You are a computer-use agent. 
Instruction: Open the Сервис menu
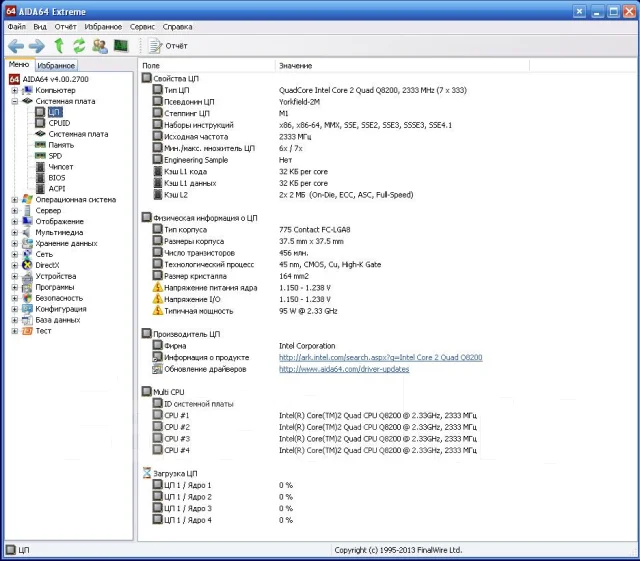click(142, 27)
